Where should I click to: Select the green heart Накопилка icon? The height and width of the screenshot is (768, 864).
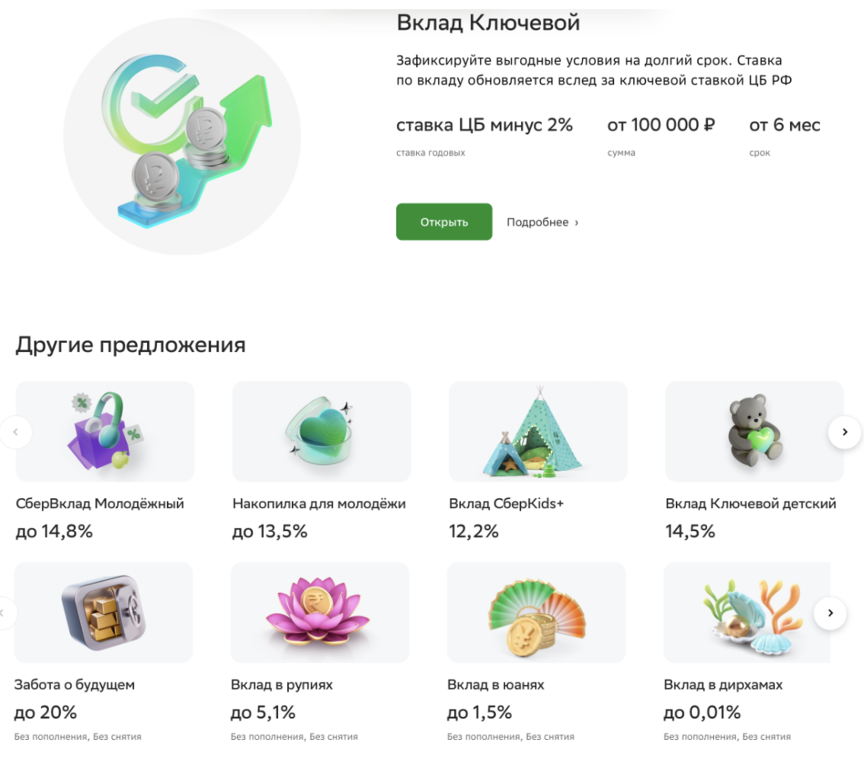321,431
